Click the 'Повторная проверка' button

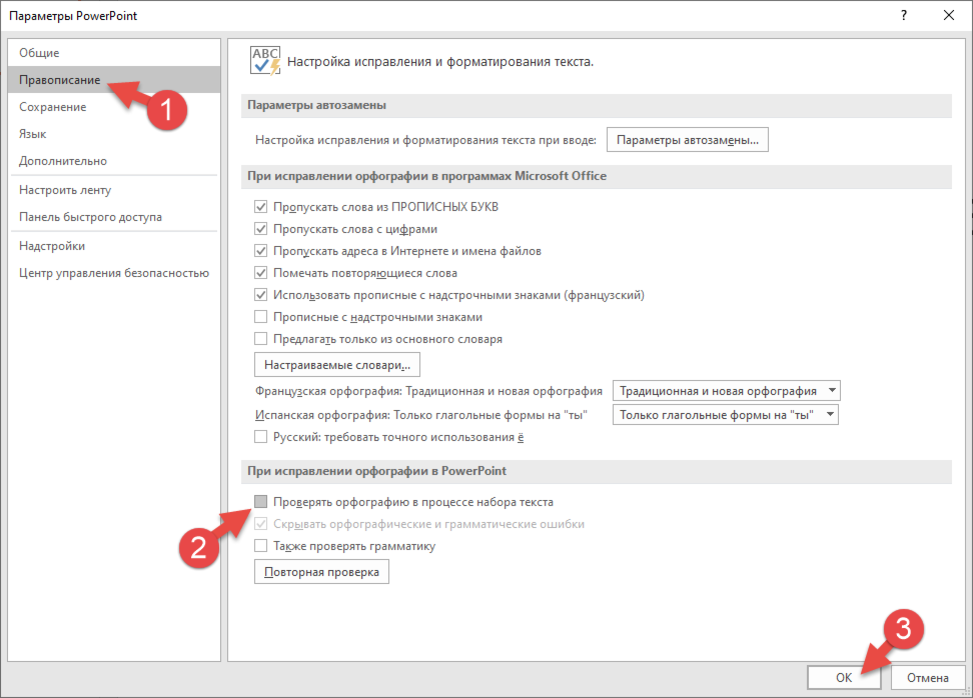pos(321,572)
